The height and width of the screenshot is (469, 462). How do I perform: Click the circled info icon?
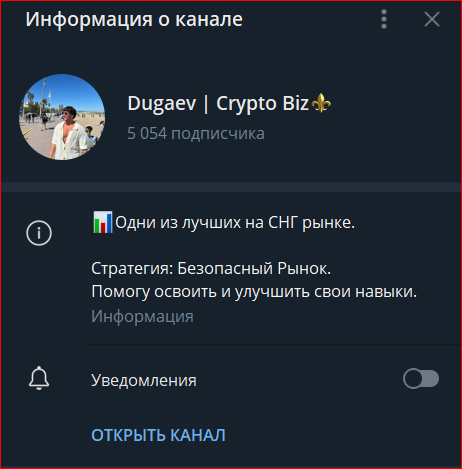coord(39,233)
